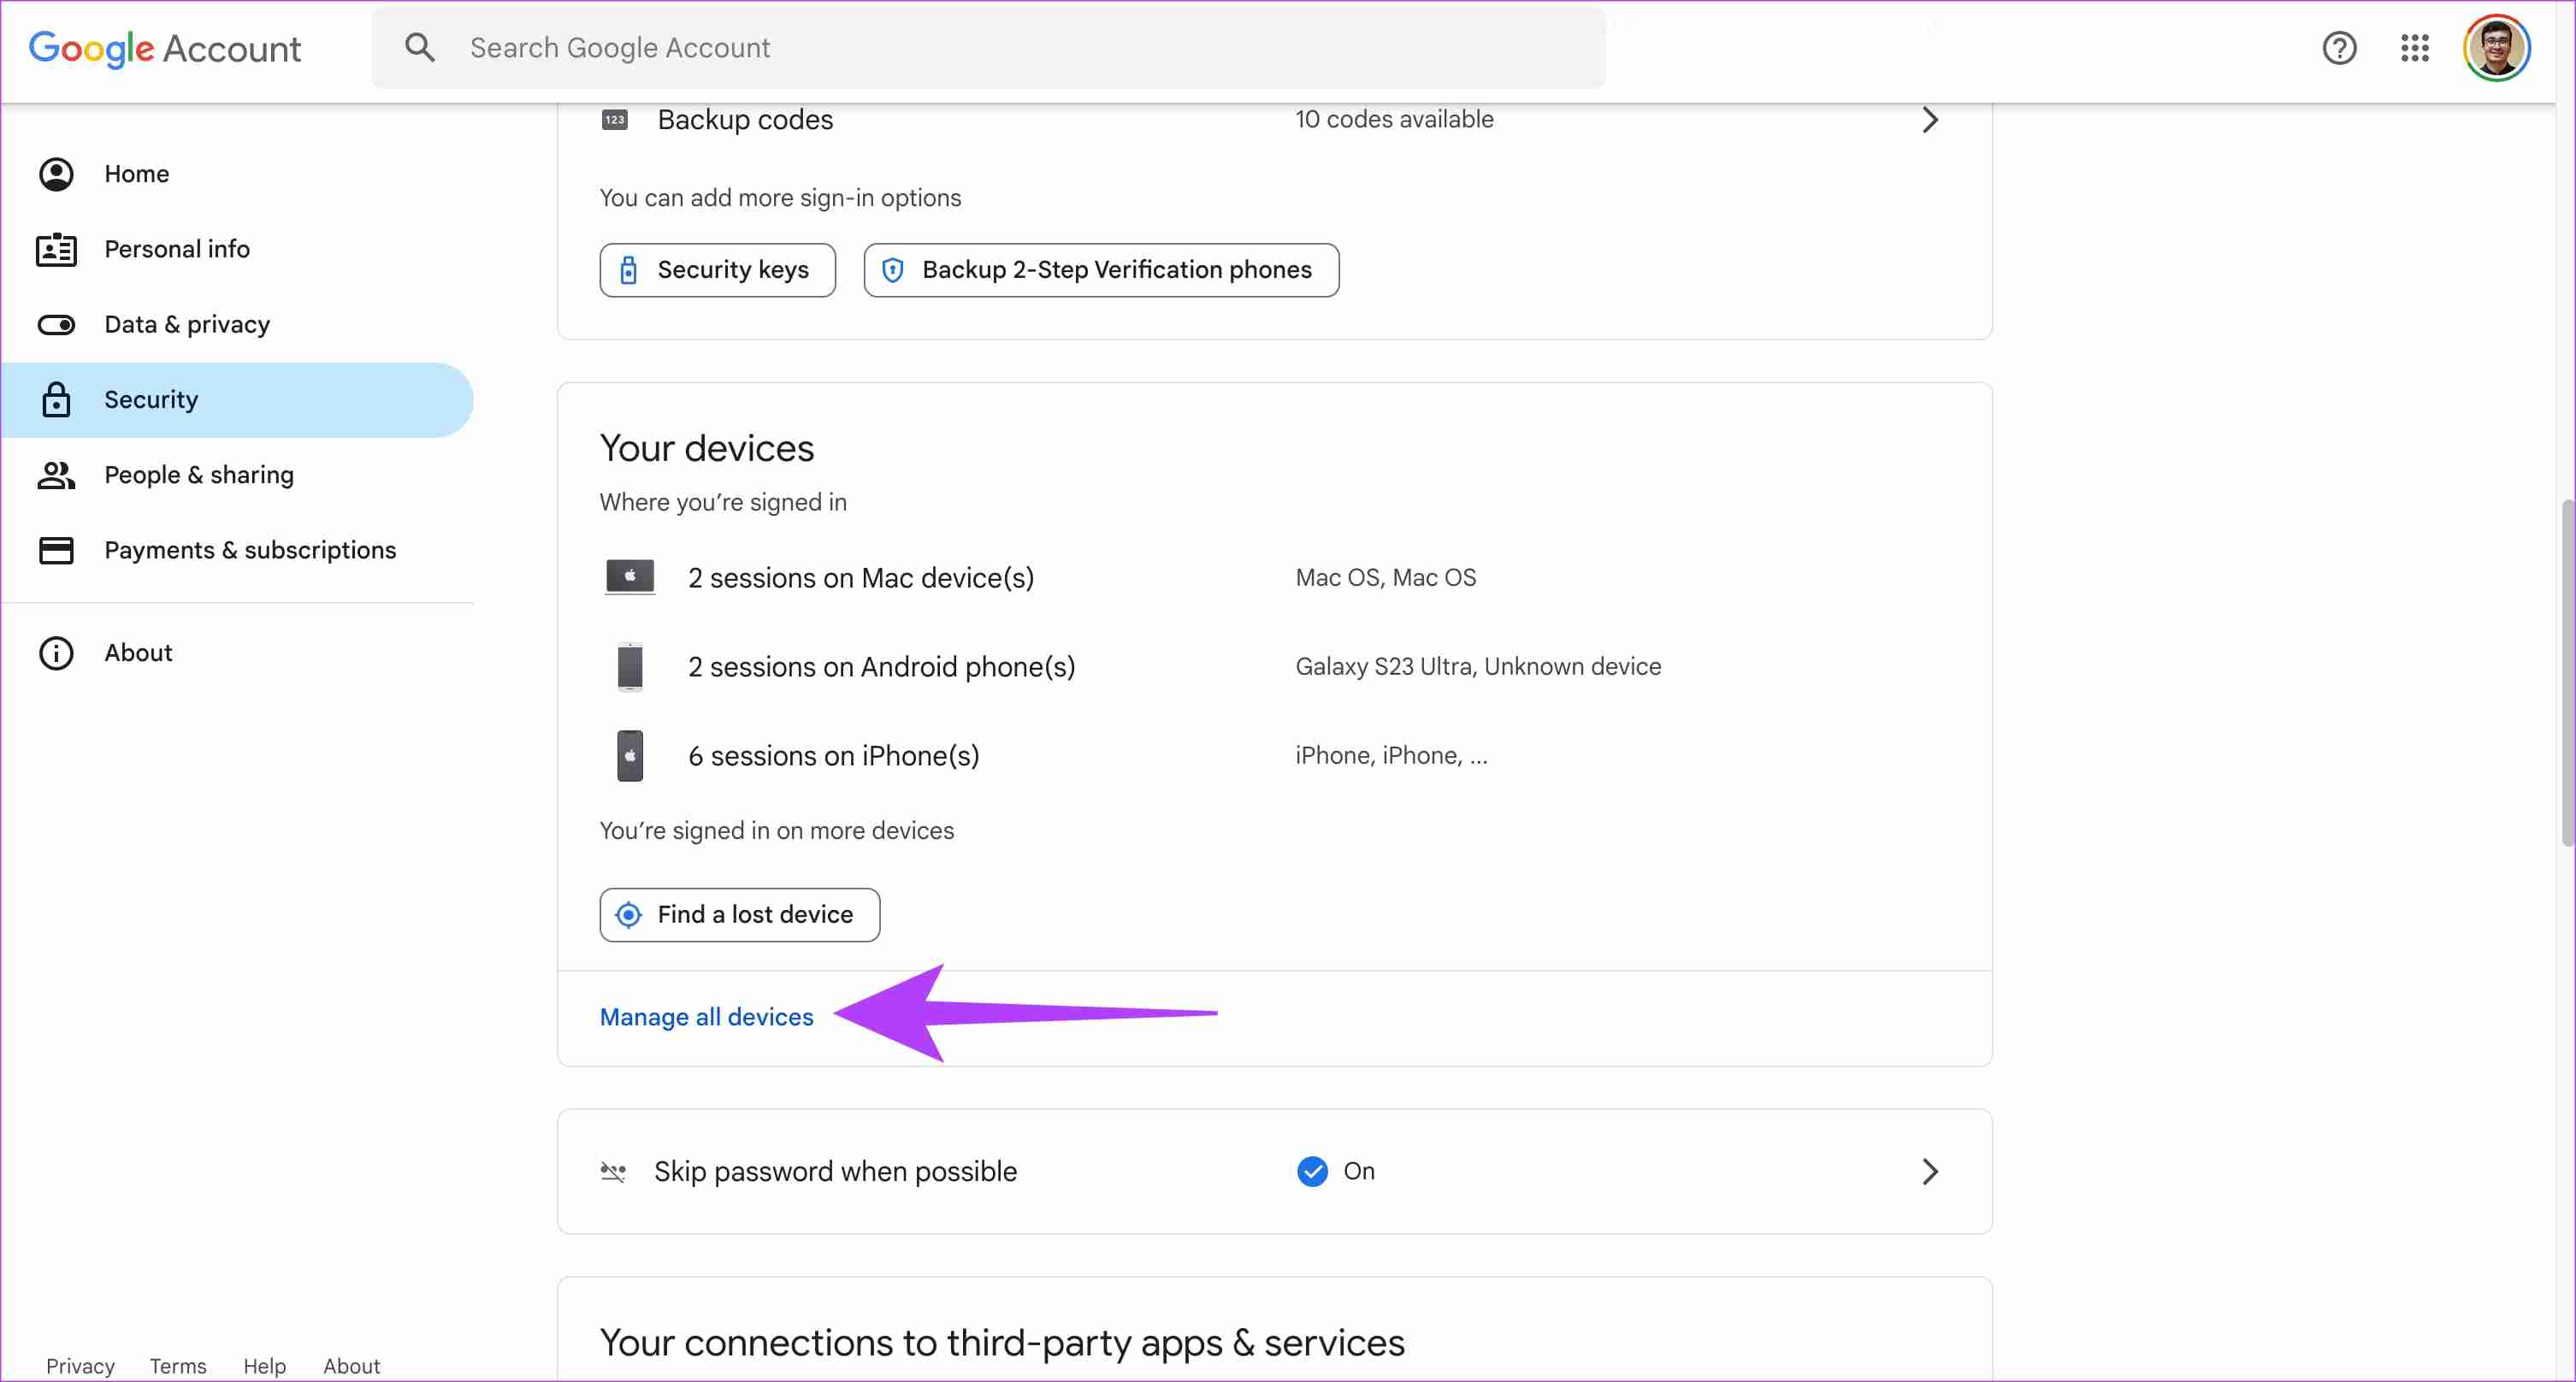Click the Google apps grid icon
Image resolution: width=2576 pixels, height=1382 pixels.
coord(2416,48)
